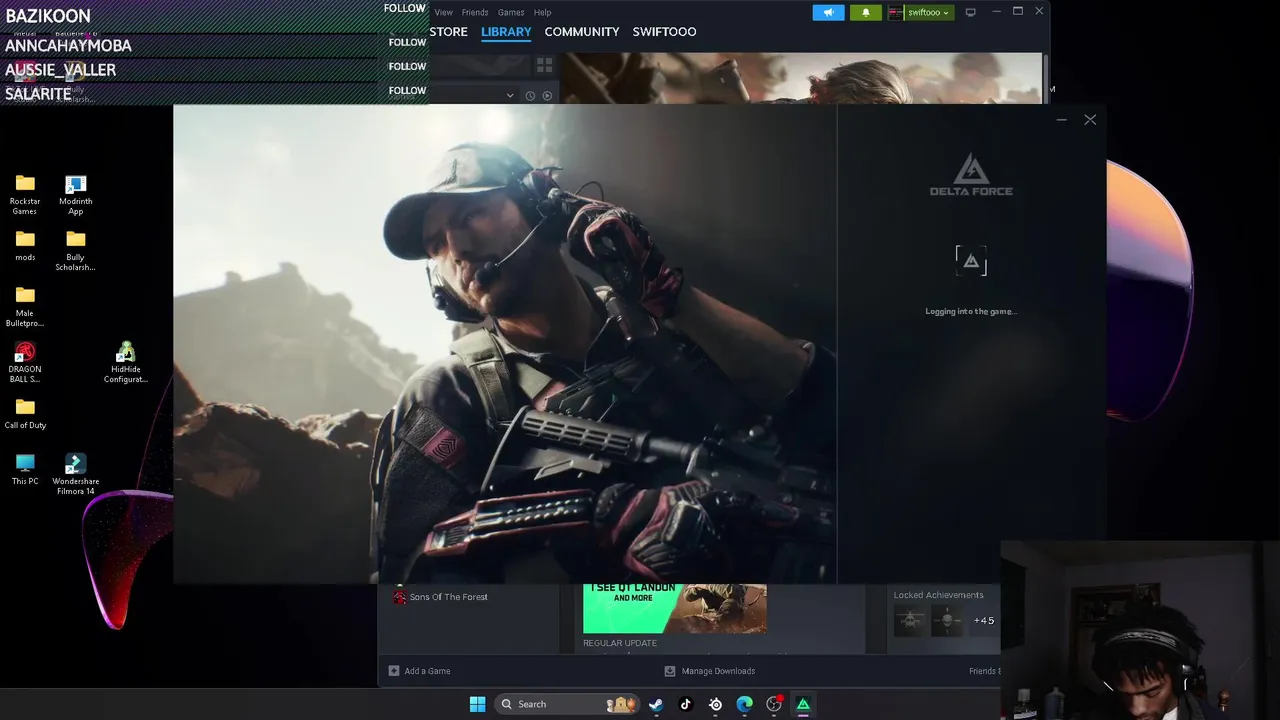Open the Rockstar Games desktop folder
1280x720 pixels.
click(25, 194)
